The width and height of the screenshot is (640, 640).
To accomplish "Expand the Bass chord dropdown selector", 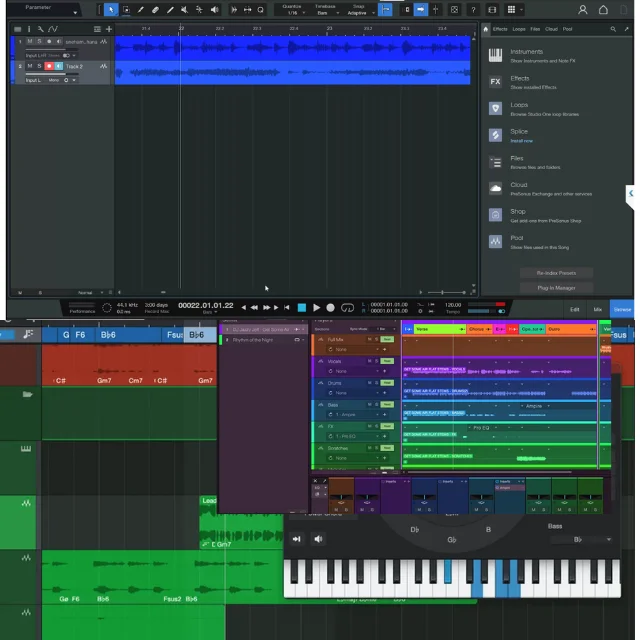I will (578, 540).
